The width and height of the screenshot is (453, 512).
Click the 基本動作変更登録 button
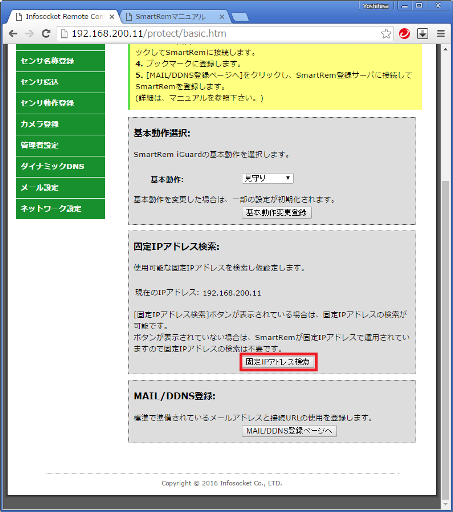tap(277, 213)
